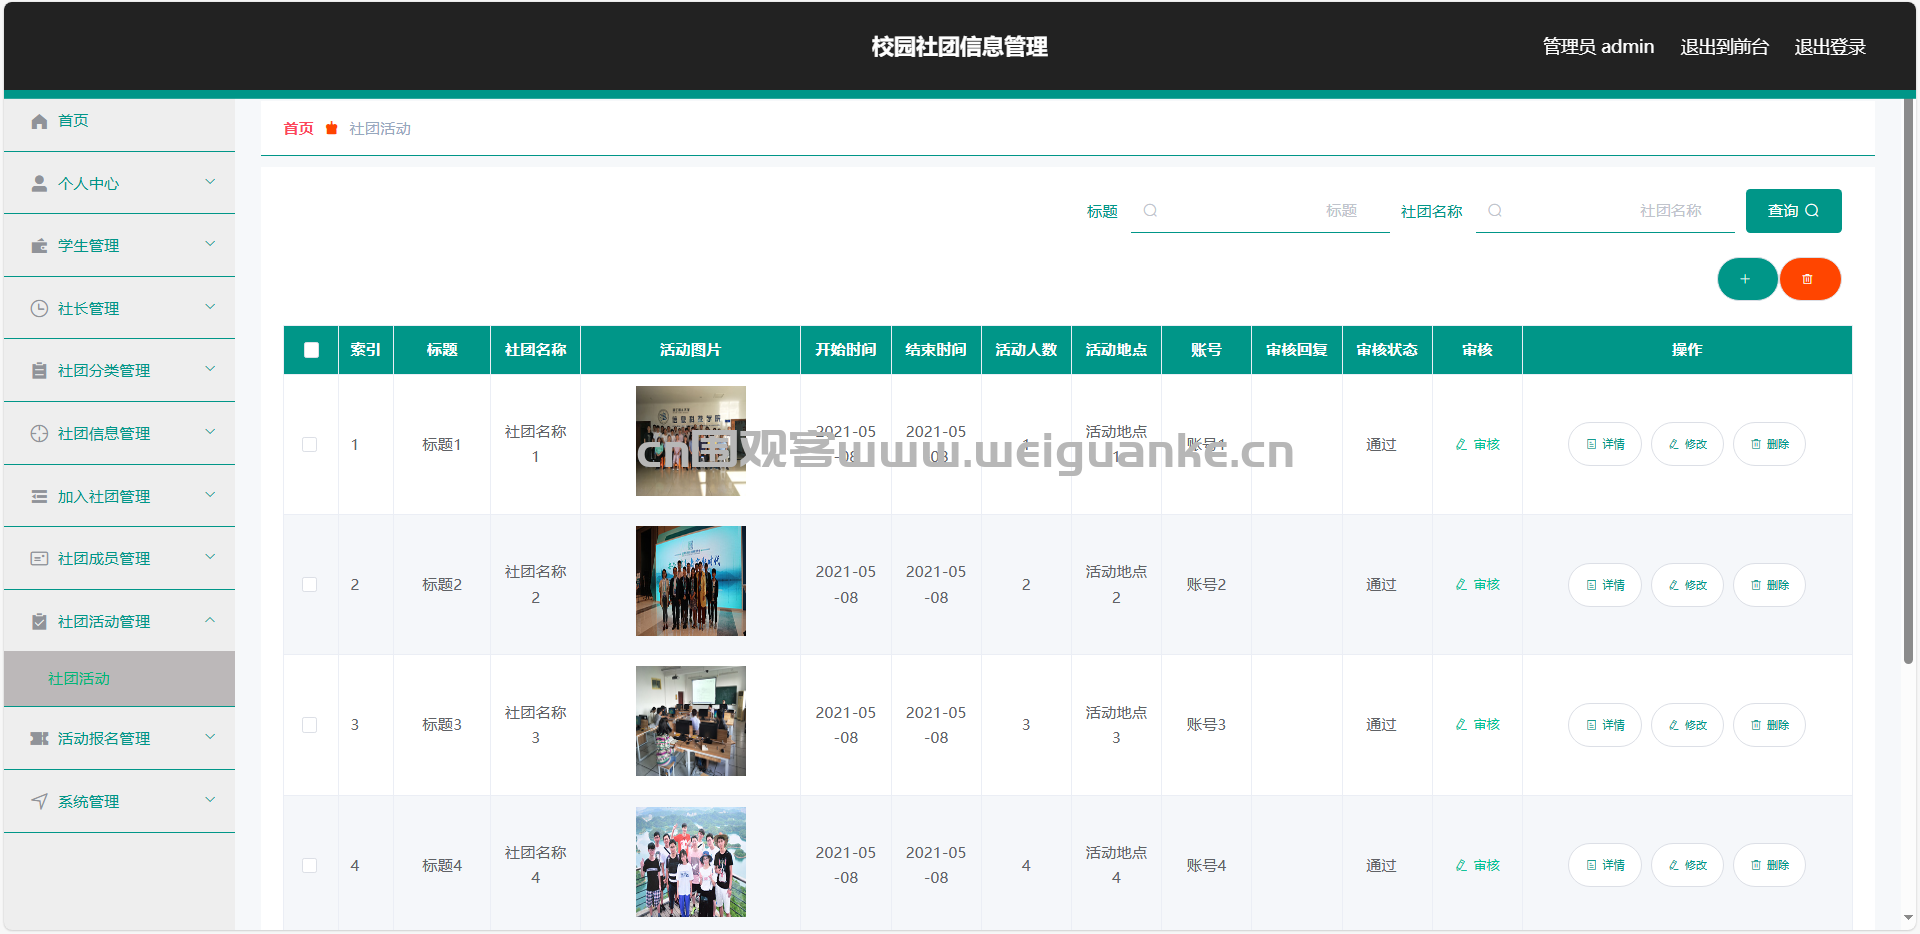Expand the 社团信息管理 menu chevron
This screenshot has height=934, width=1920.
210,432
